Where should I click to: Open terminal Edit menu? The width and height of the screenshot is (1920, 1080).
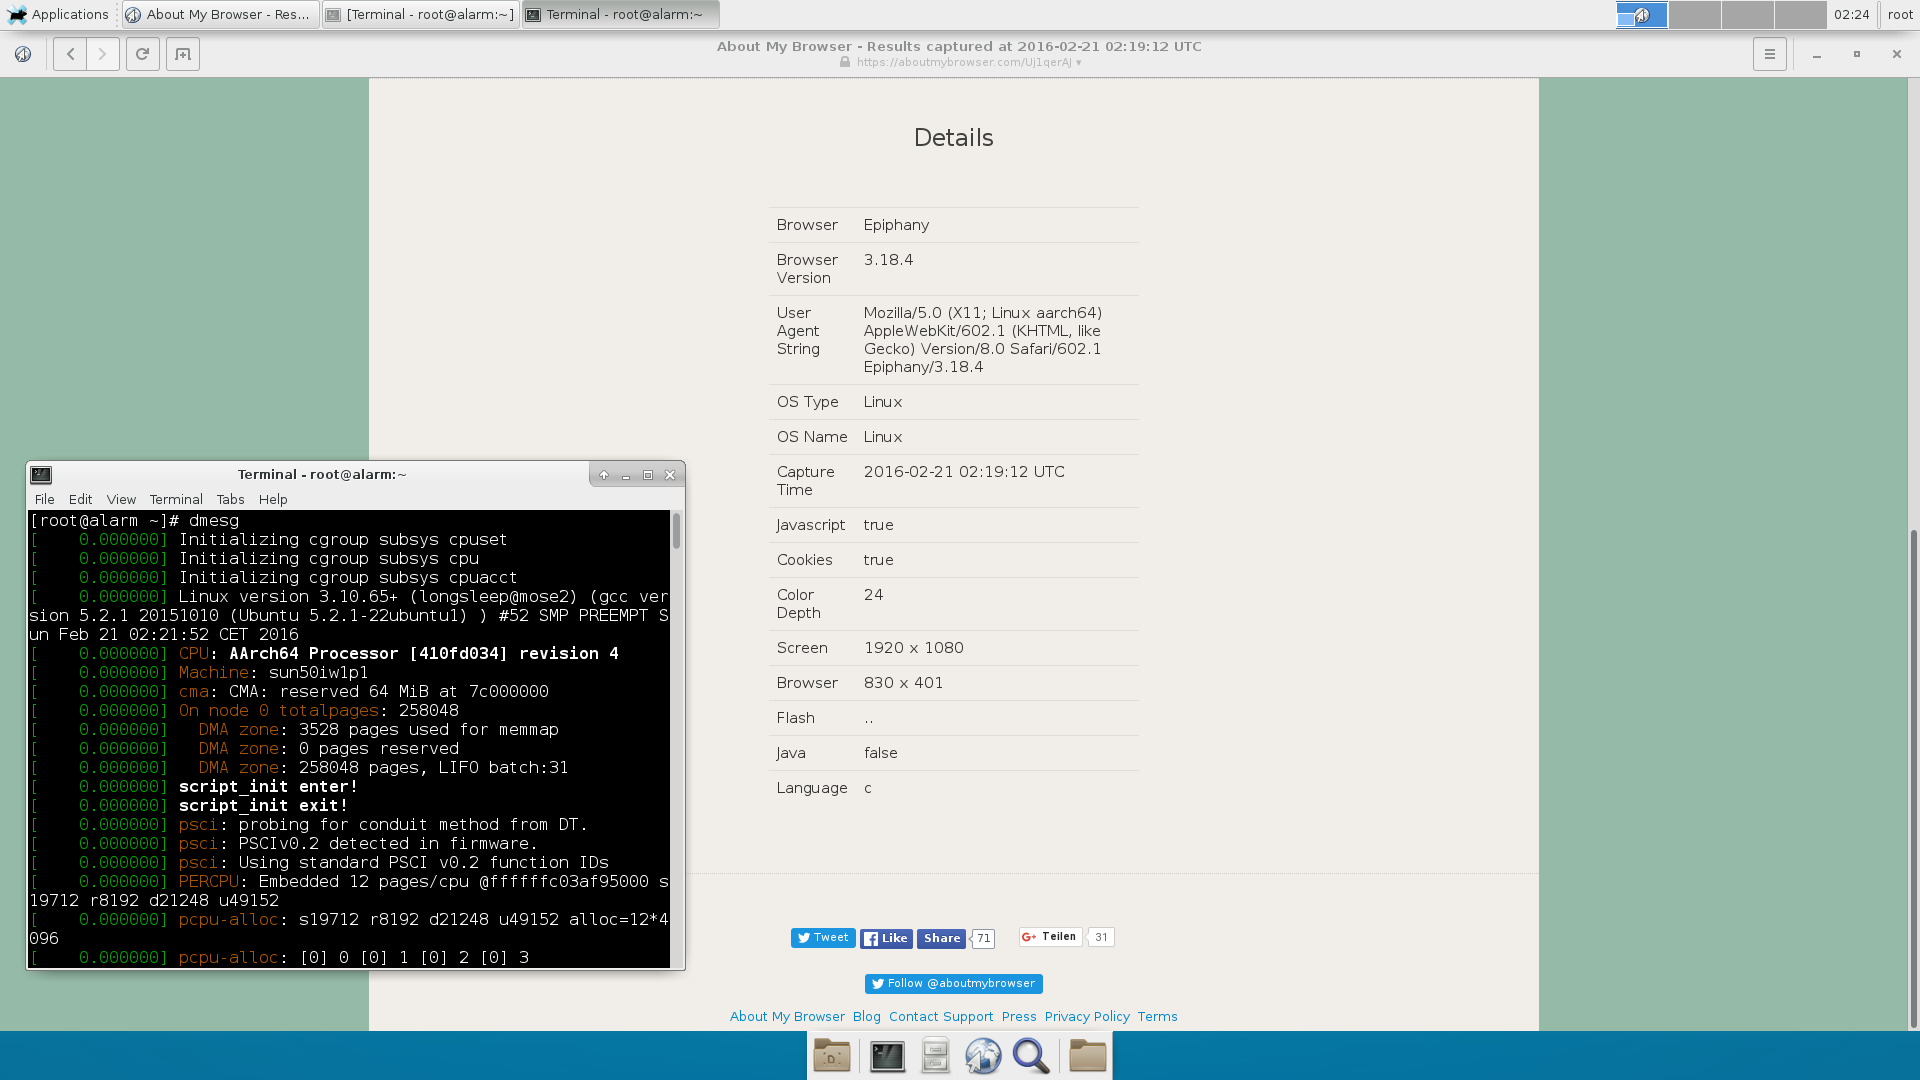click(81, 499)
